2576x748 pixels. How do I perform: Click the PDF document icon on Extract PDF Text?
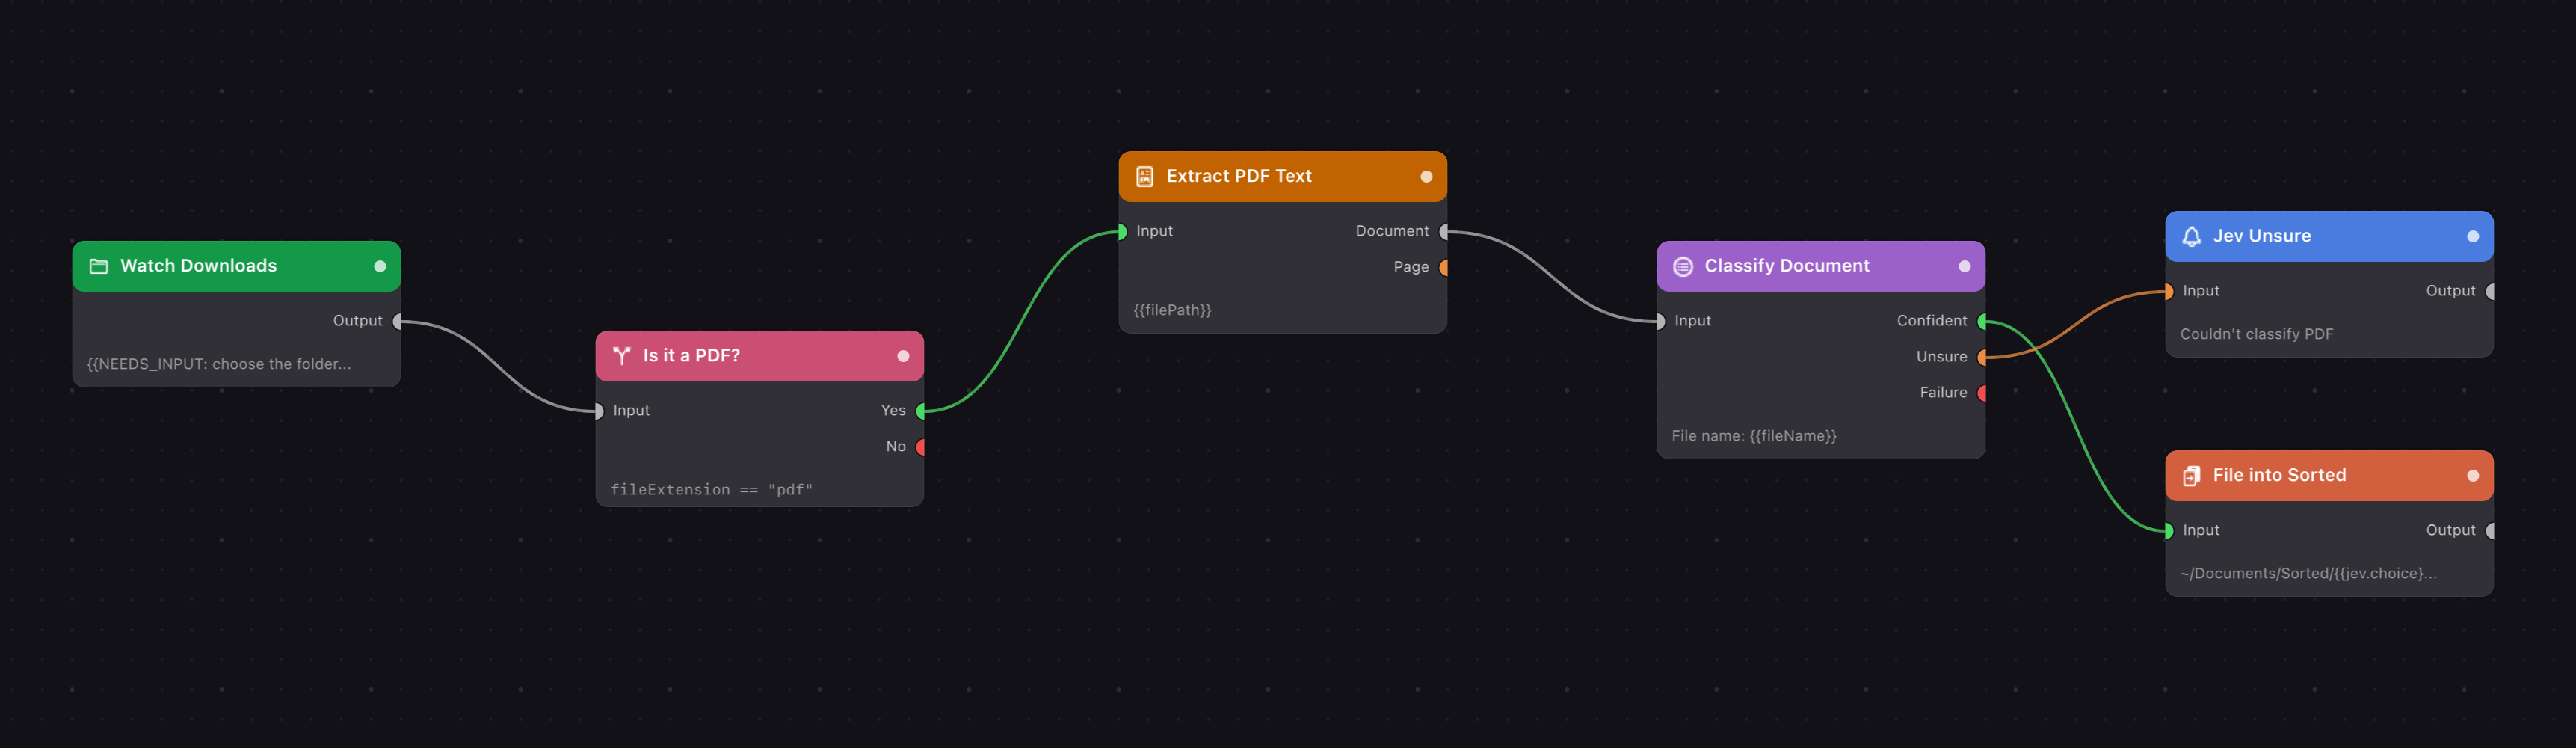(x=1145, y=176)
